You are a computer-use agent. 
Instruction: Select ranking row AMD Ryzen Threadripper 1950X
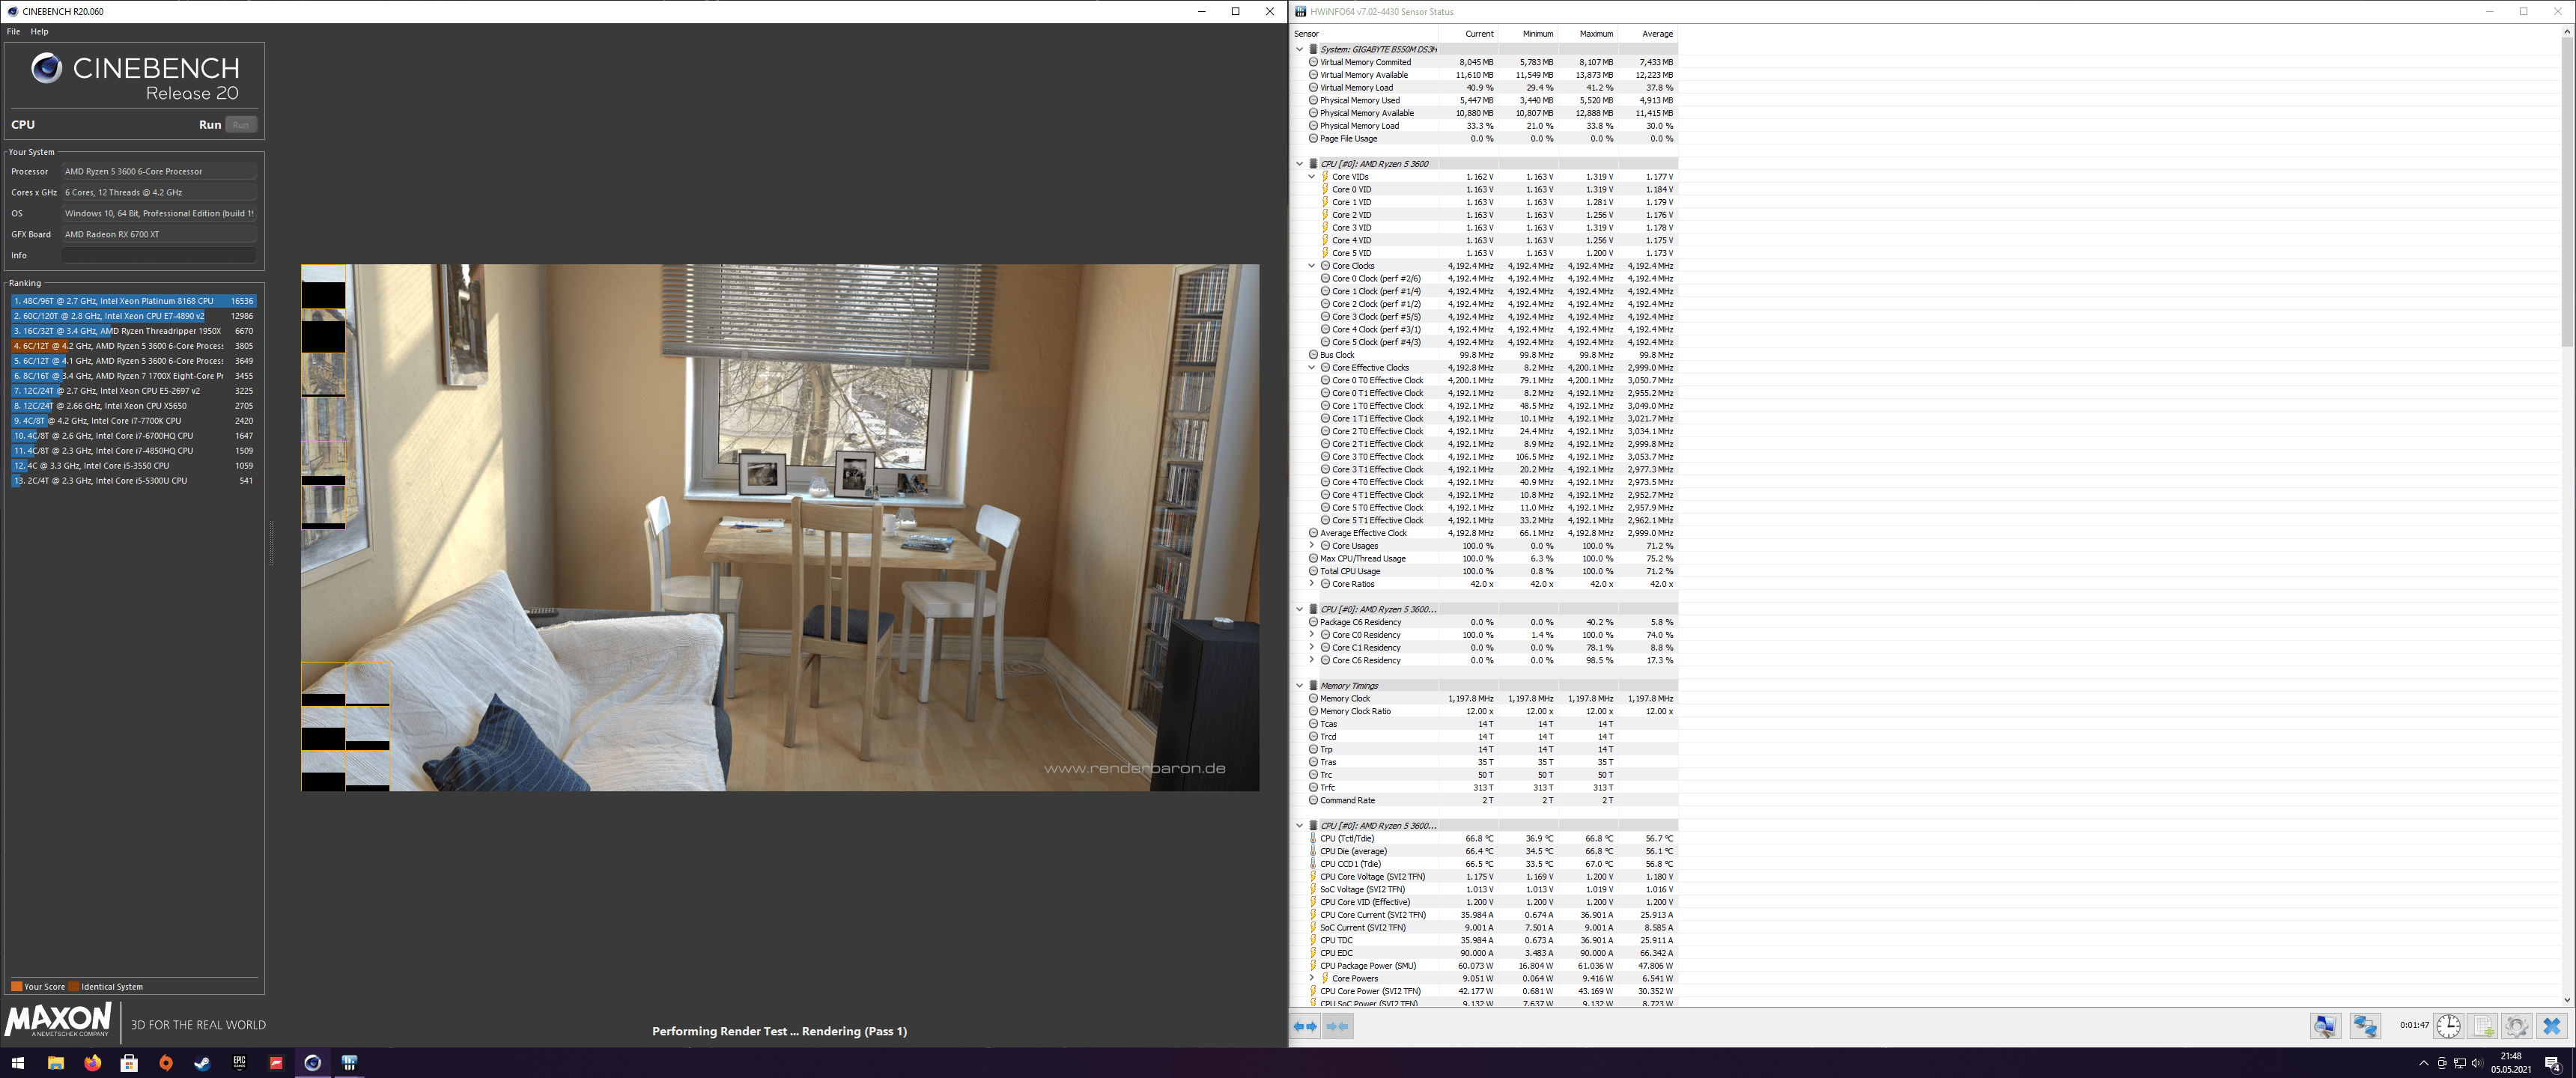[x=134, y=331]
